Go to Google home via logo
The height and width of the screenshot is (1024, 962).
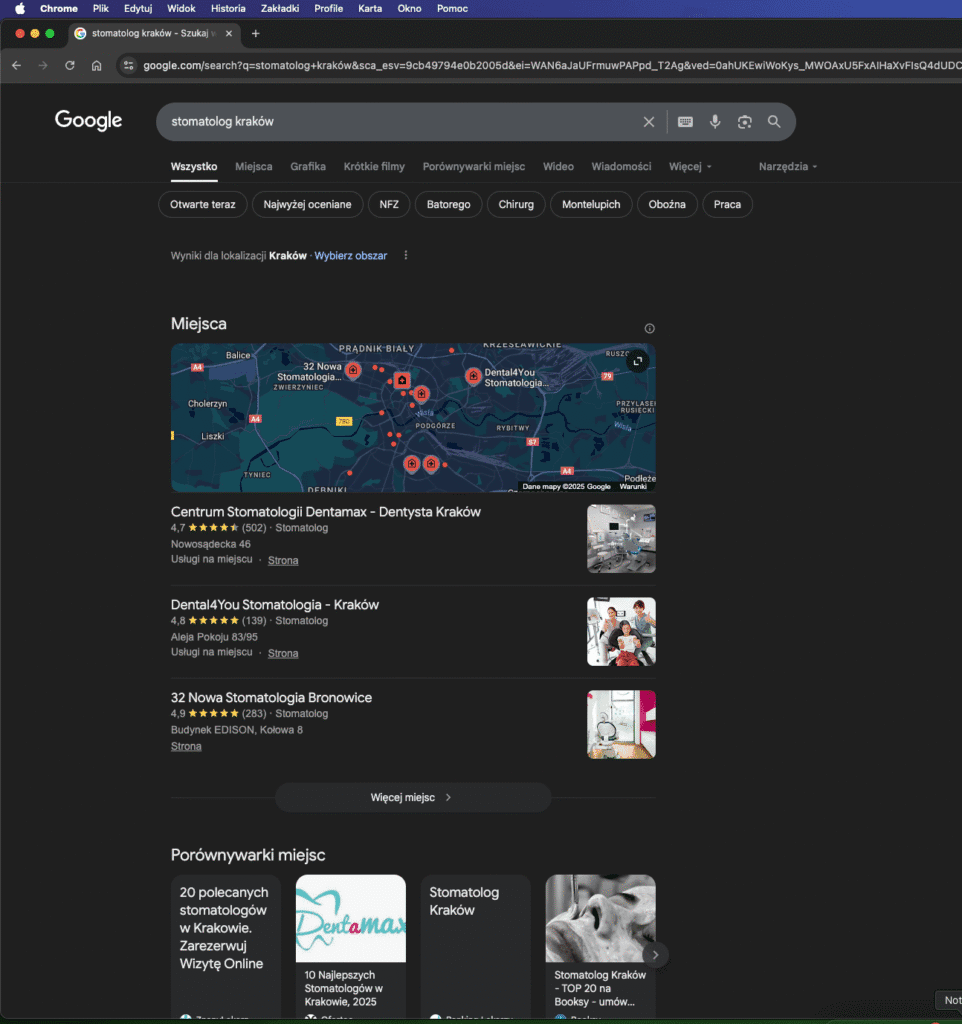point(88,121)
